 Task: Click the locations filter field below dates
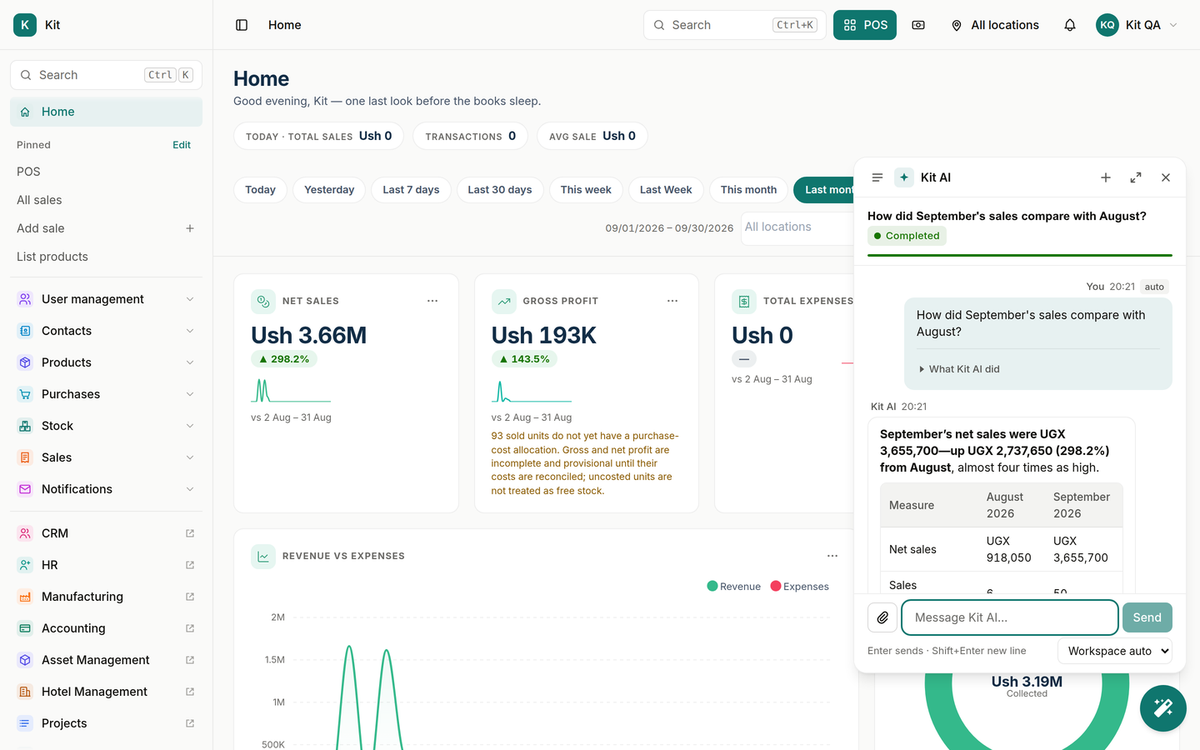[x=798, y=228]
